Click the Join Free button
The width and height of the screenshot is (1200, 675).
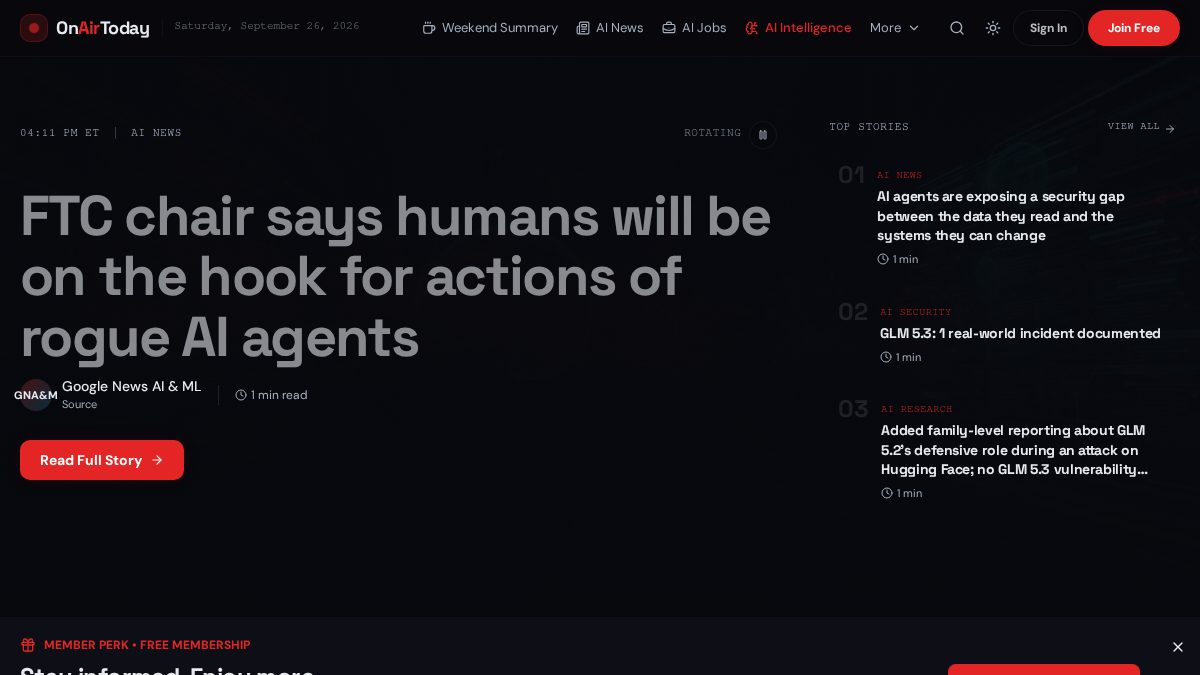point(1134,28)
